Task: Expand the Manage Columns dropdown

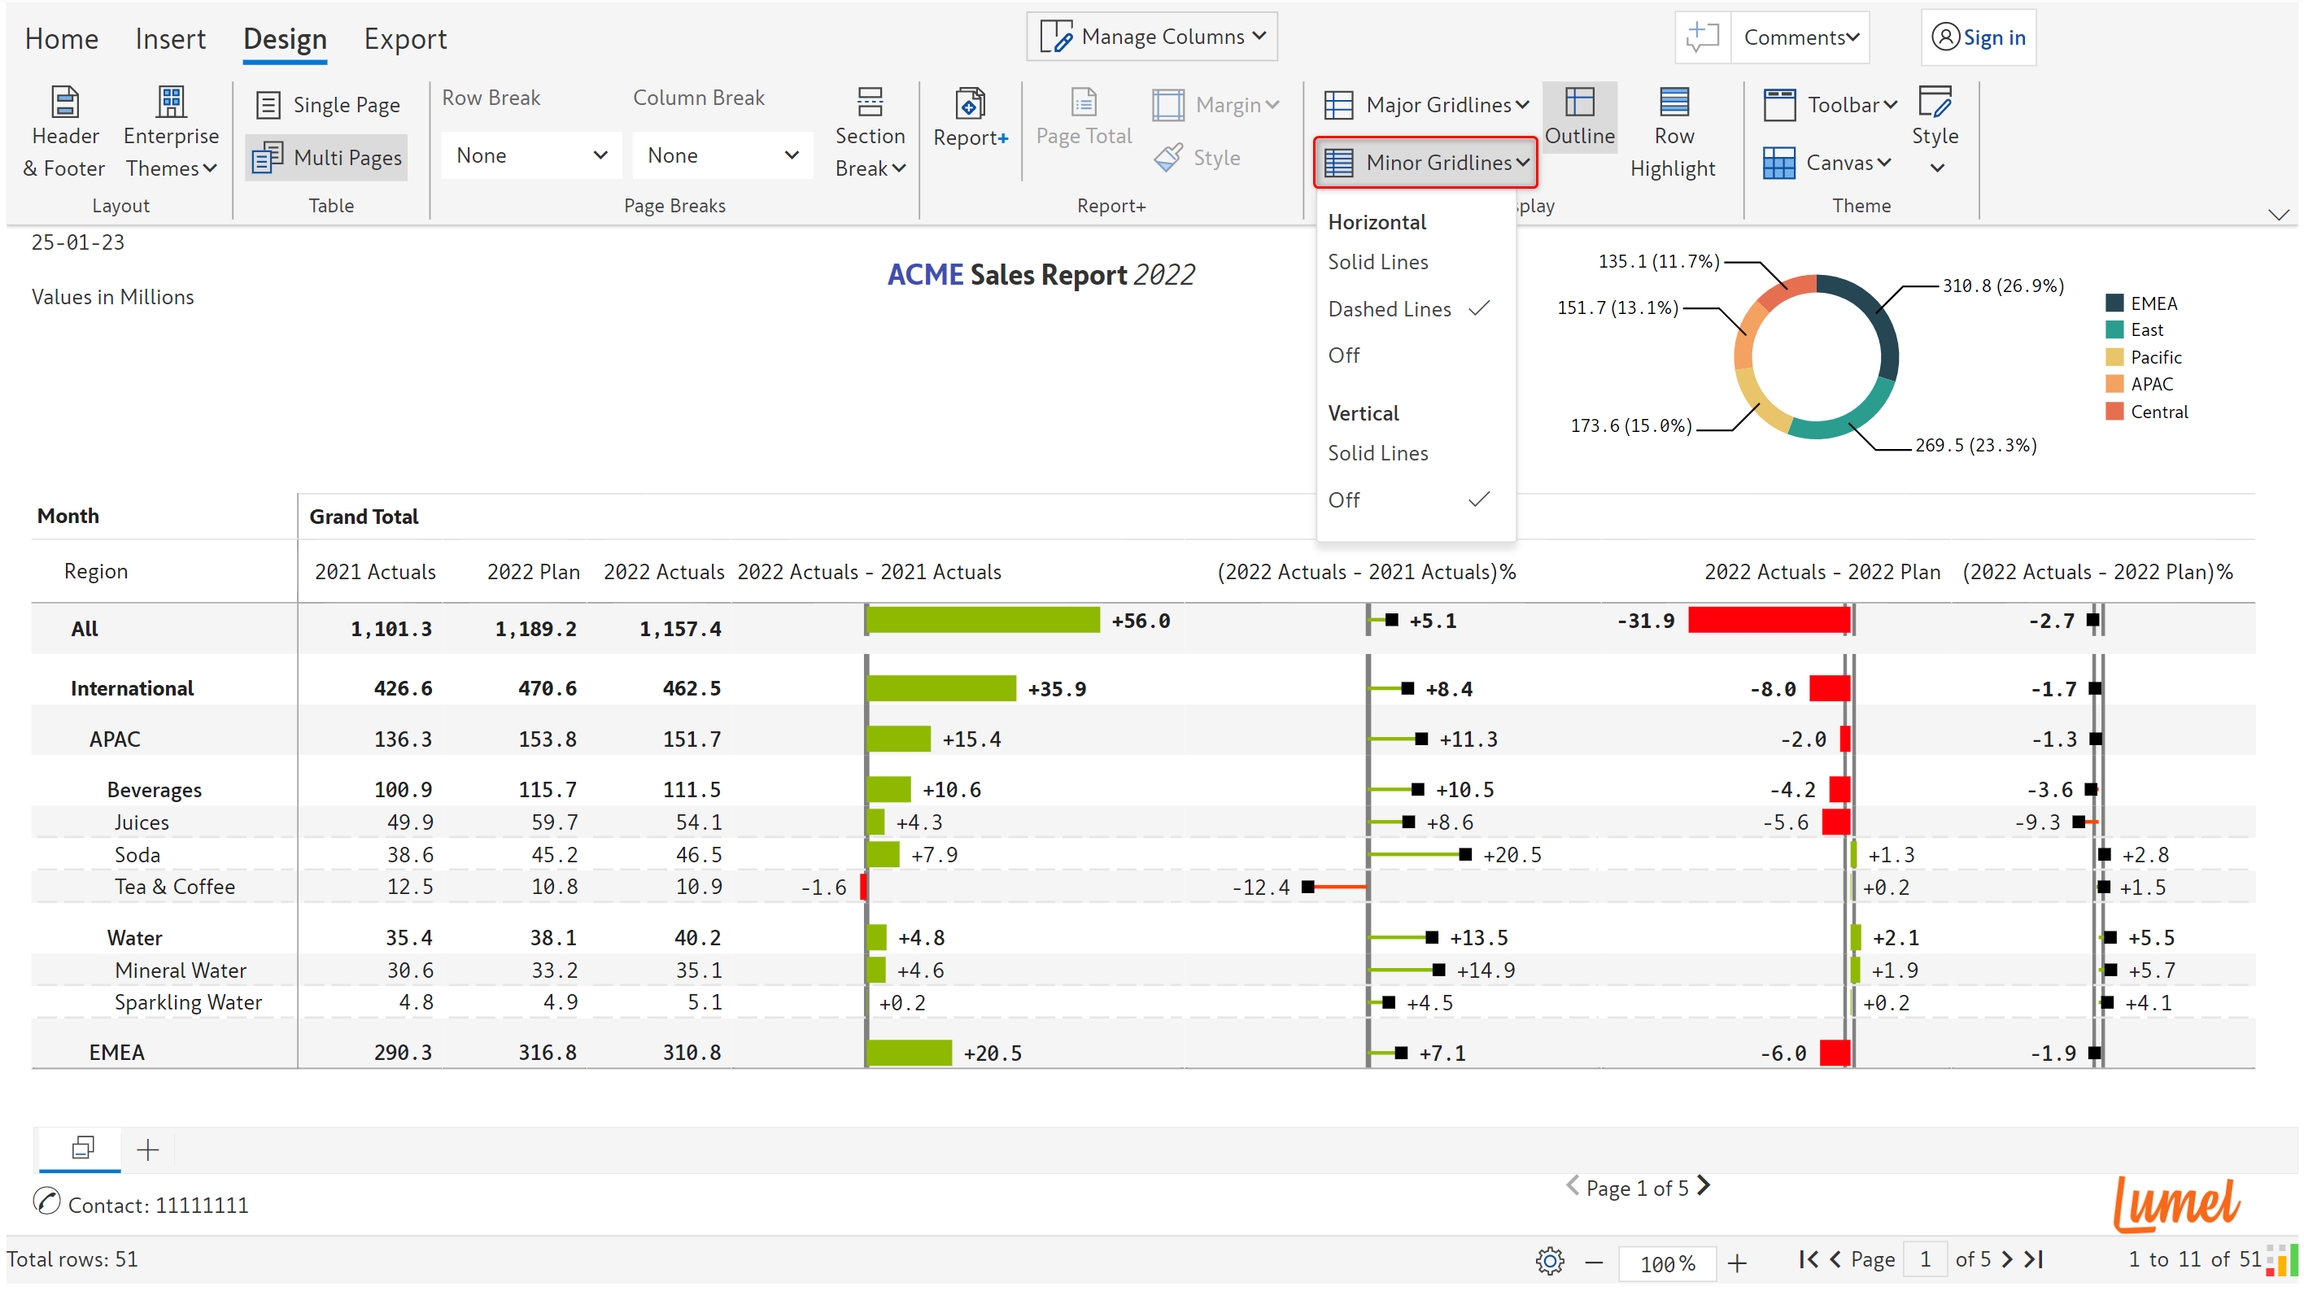Action: point(1152,37)
